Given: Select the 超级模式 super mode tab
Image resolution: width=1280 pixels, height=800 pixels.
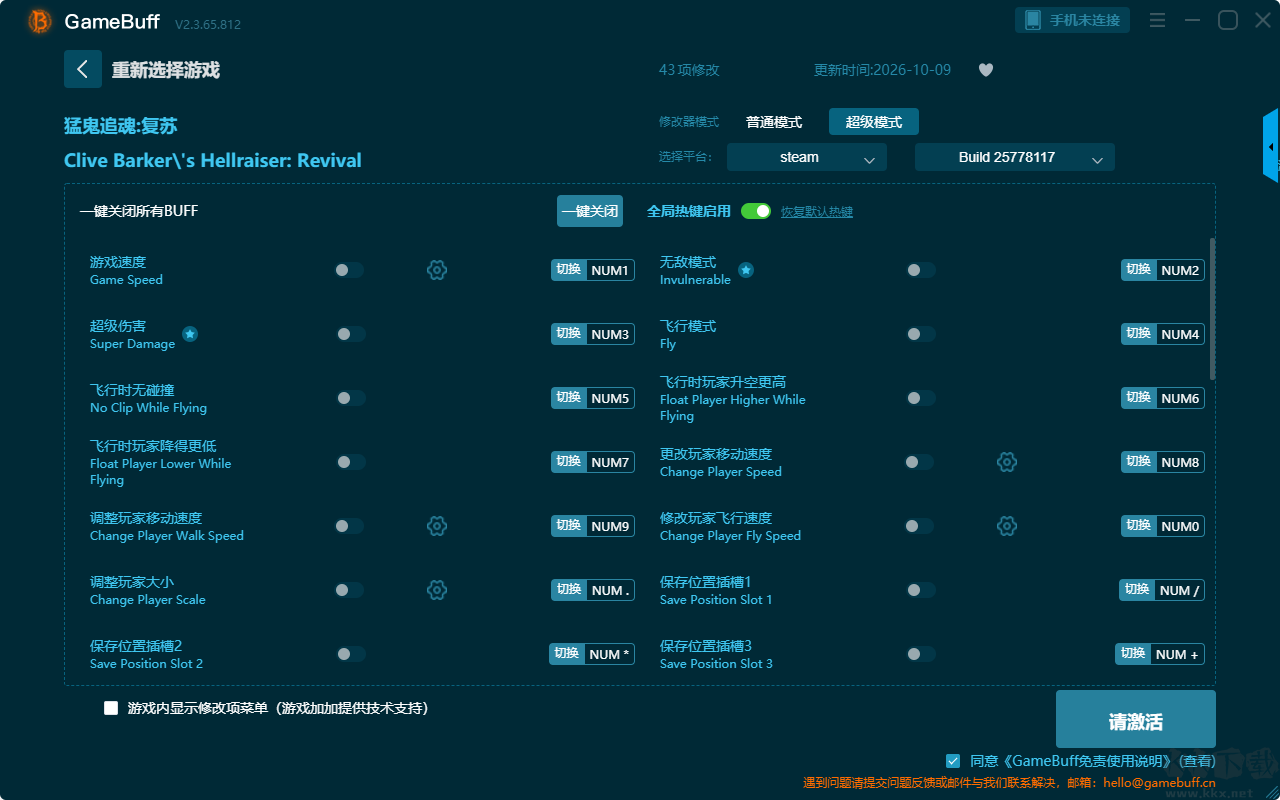Looking at the screenshot, I should [874, 122].
